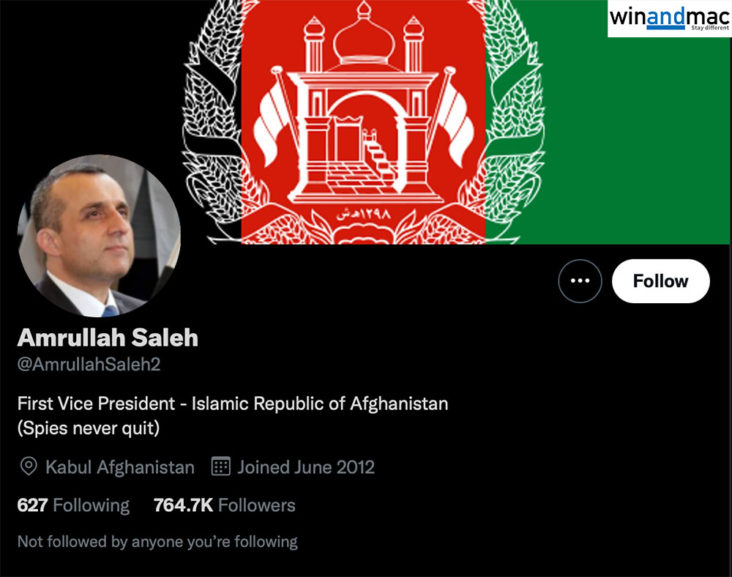This screenshot has width=732, height=577.
Task: Click the Amrullah Saleh display name
Action: [108, 338]
